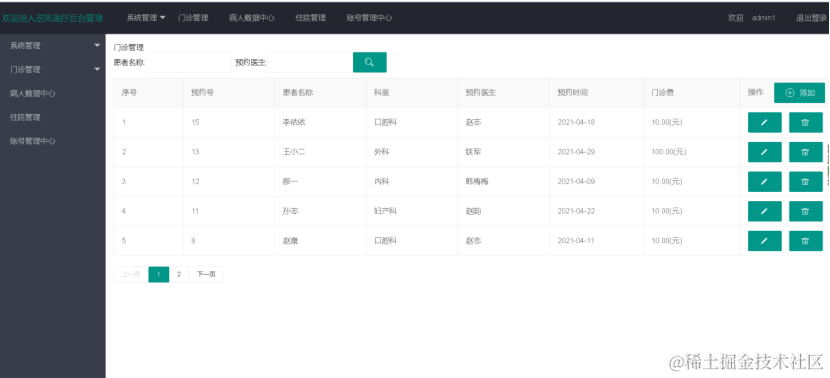Open 住院管理 in the top navigation

coord(310,17)
